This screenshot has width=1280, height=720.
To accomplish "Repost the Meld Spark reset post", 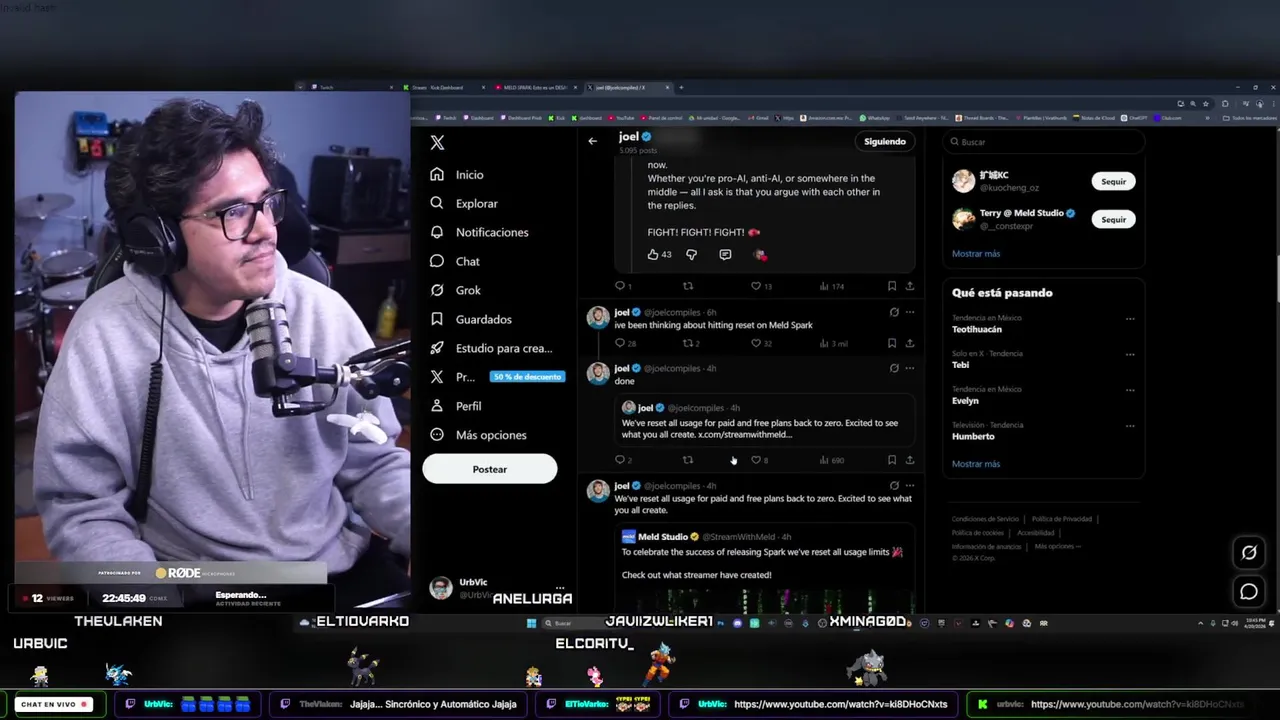I will pyautogui.click(x=691, y=343).
